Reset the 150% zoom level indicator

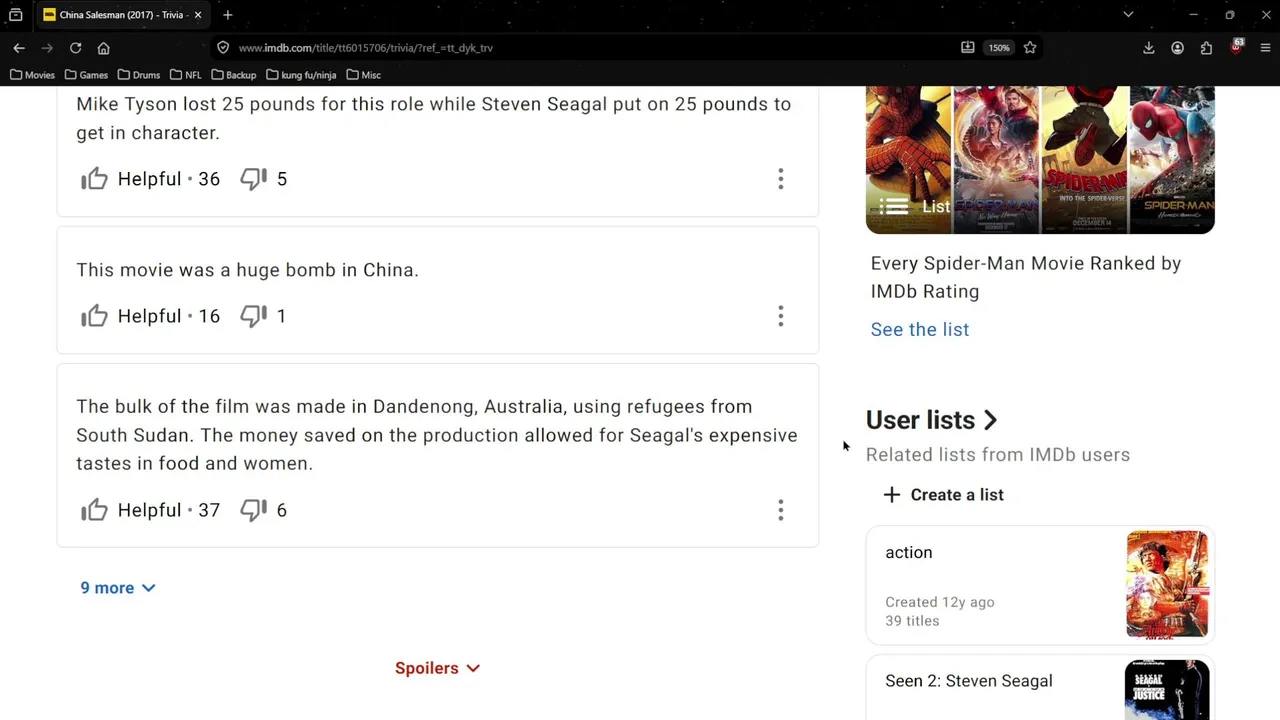coord(999,48)
